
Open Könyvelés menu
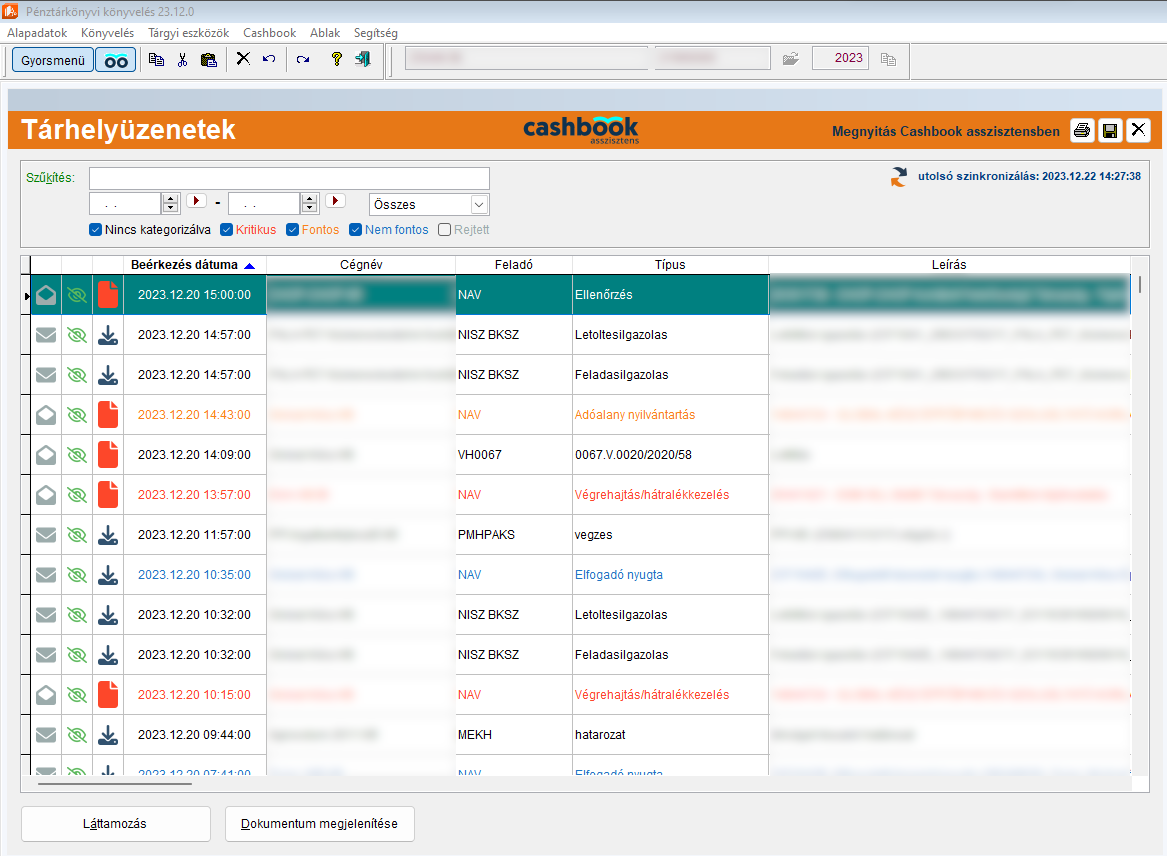107,33
